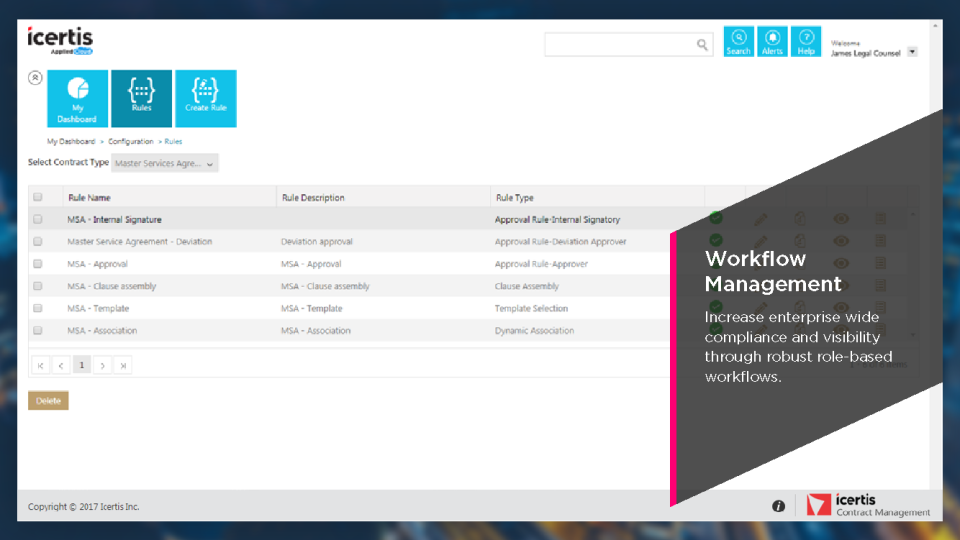The width and height of the screenshot is (960, 540).
Task: Check the select-all checkbox in table header
Action: tap(38, 197)
